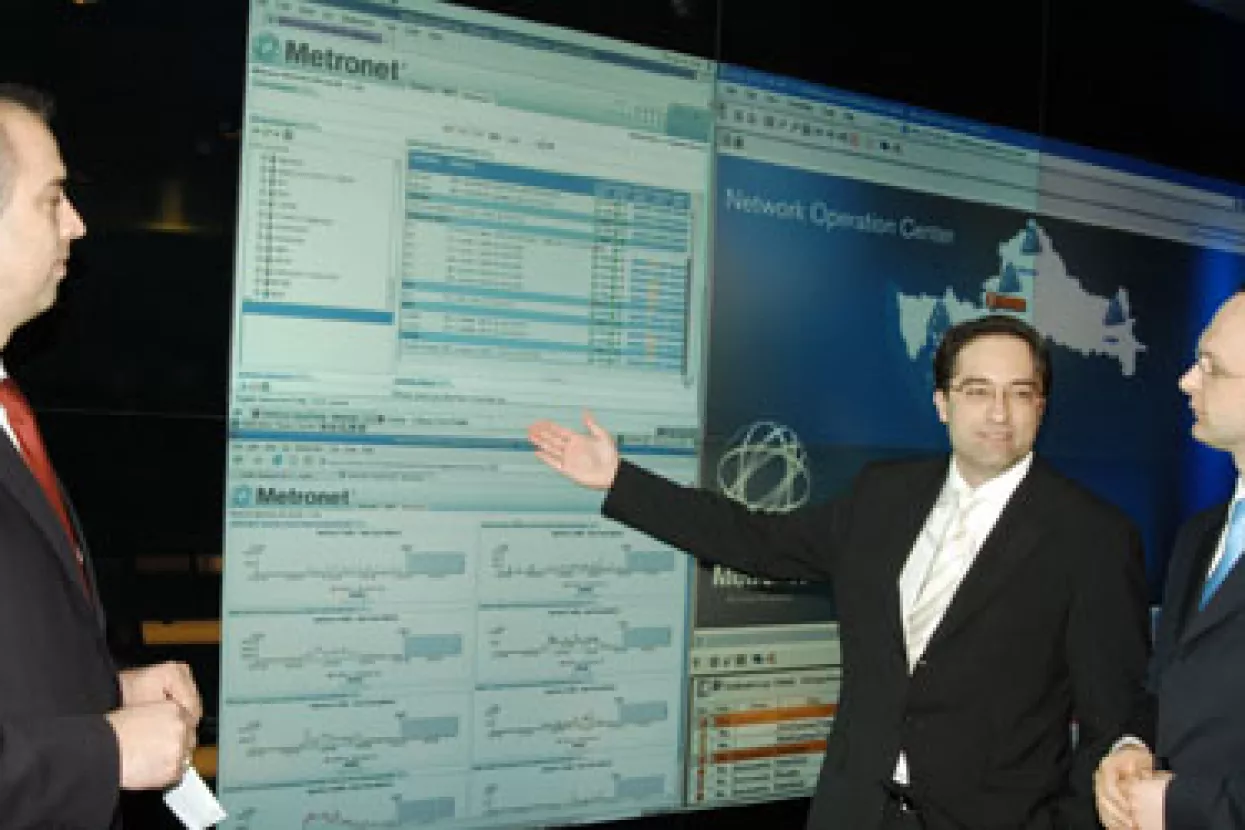This screenshot has height=830, width=1245.
Task: Click the orbit globe logo below the map
Action: click(764, 465)
